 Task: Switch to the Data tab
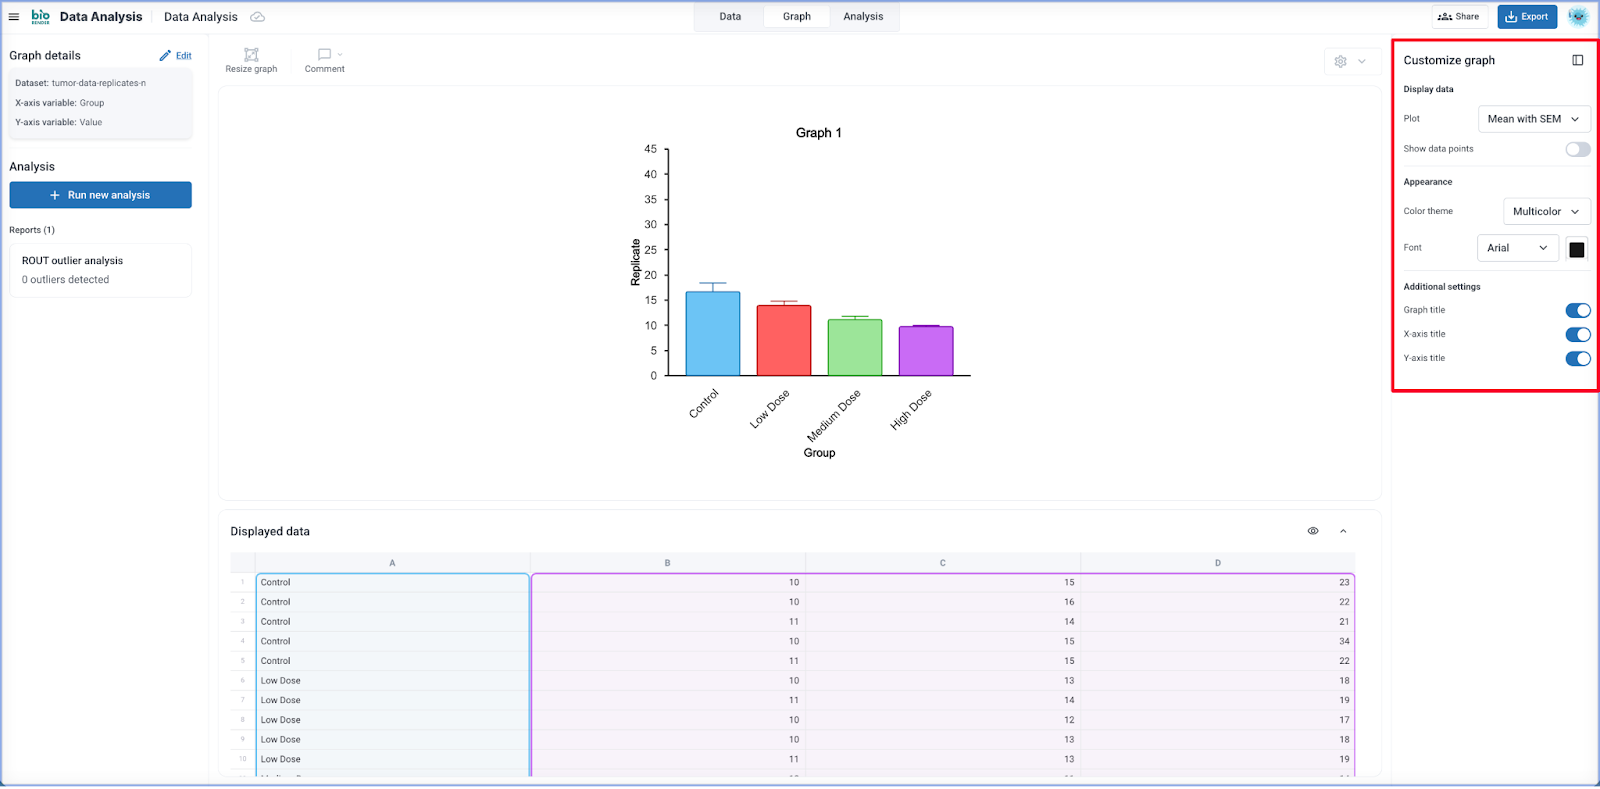coord(730,17)
